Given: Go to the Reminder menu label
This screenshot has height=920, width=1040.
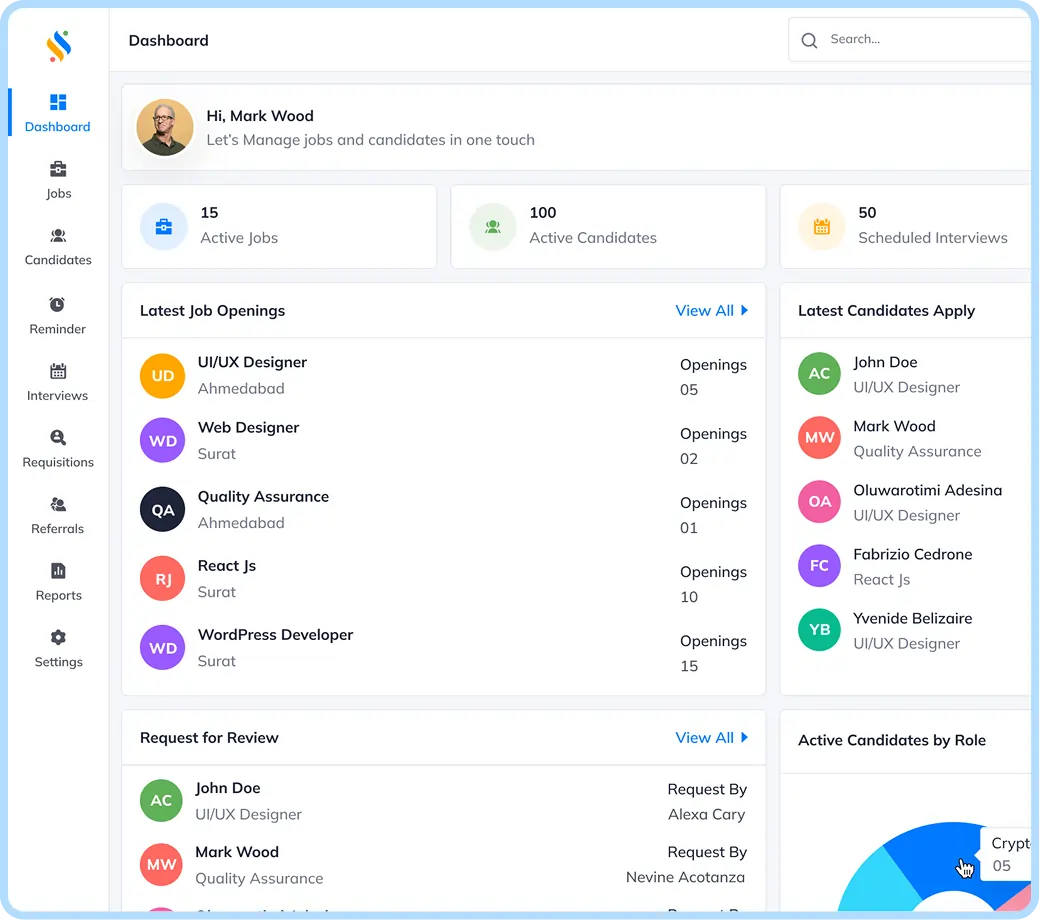Looking at the screenshot, I should (58, 329).
